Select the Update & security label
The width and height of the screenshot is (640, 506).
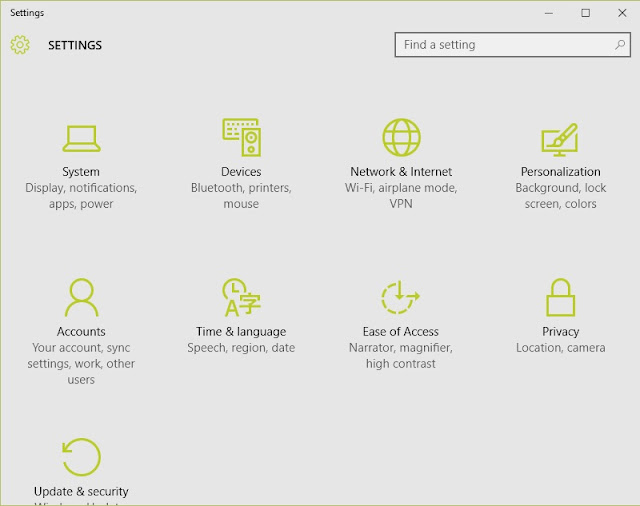point(81,492)
